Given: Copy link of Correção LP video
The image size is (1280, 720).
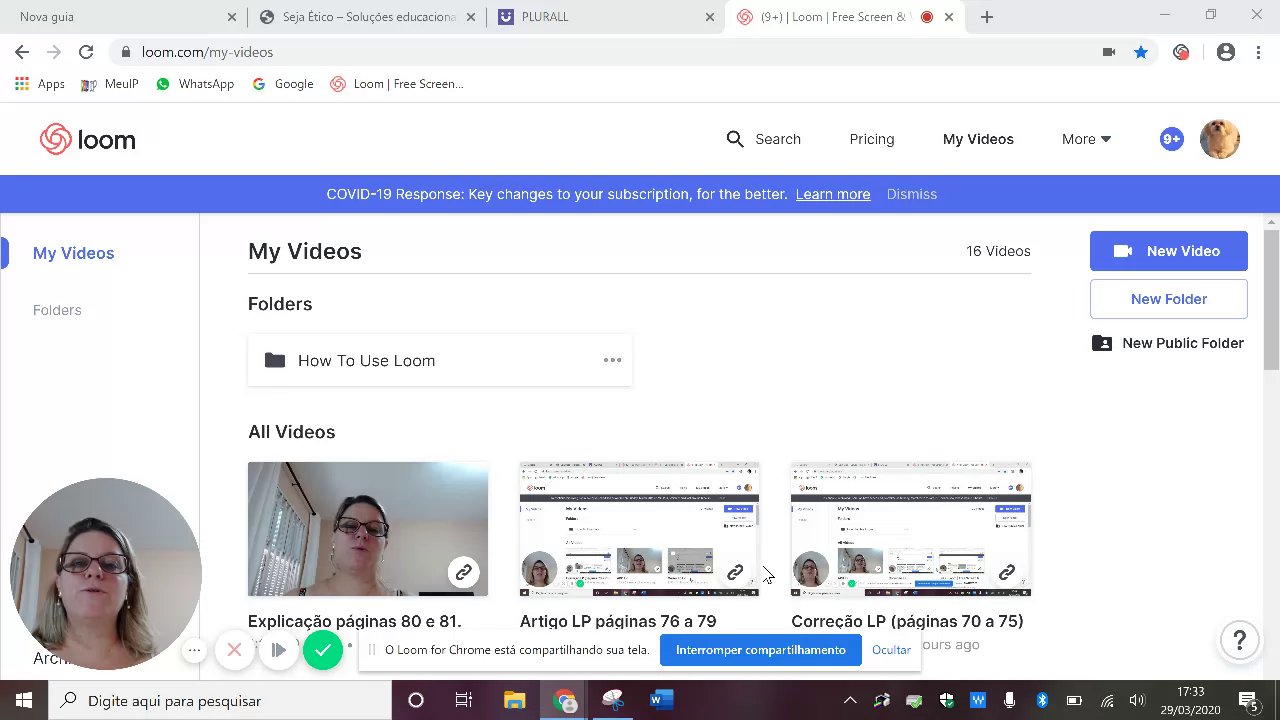Looking at the screenshot, I should 1007,573.
